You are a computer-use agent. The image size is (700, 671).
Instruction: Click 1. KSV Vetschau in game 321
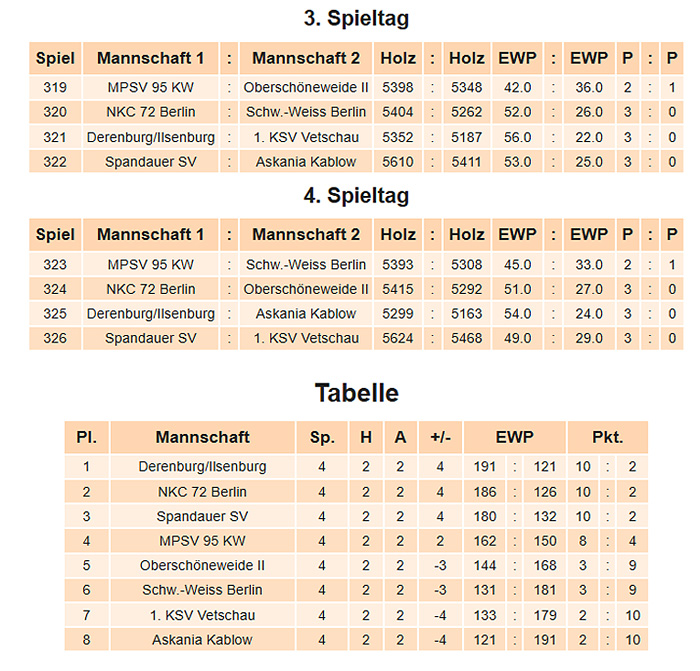(x=306, y=137)
